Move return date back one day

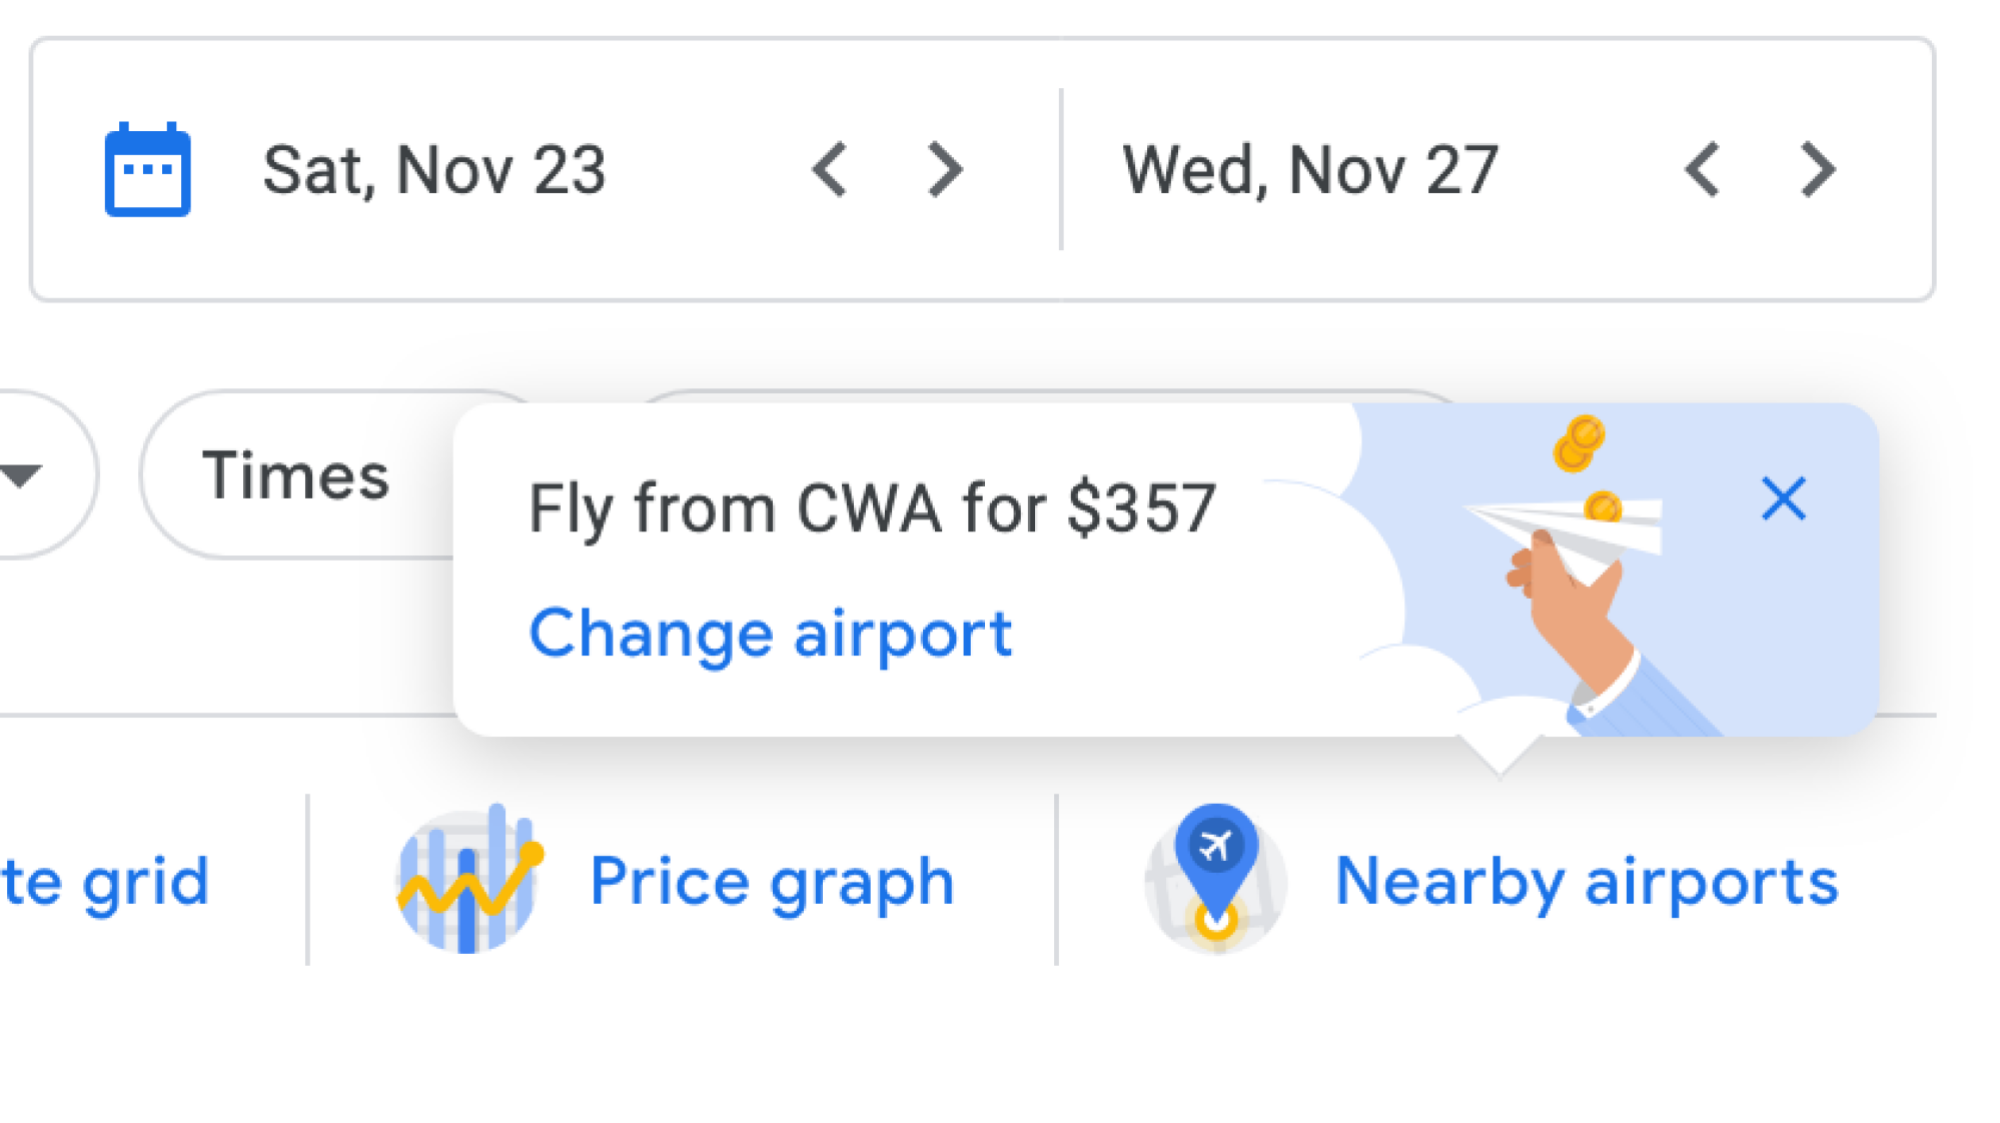[x=1702, y=170]
